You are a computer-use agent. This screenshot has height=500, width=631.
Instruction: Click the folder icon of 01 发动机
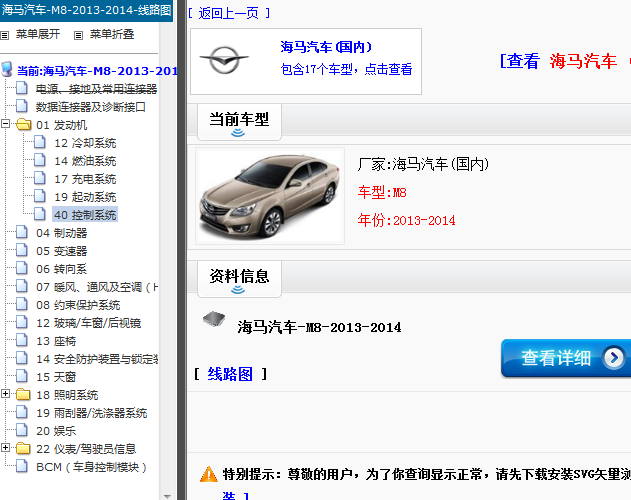click(x=23, y=124)
